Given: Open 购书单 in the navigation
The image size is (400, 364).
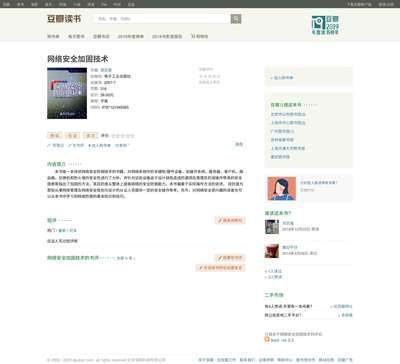Looking at the screenshot, I should [53, 36].
